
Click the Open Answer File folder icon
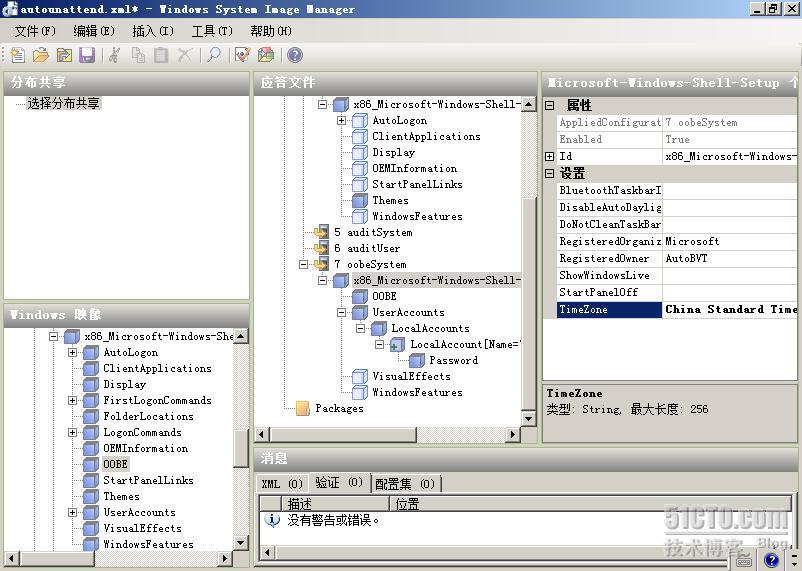41,55
